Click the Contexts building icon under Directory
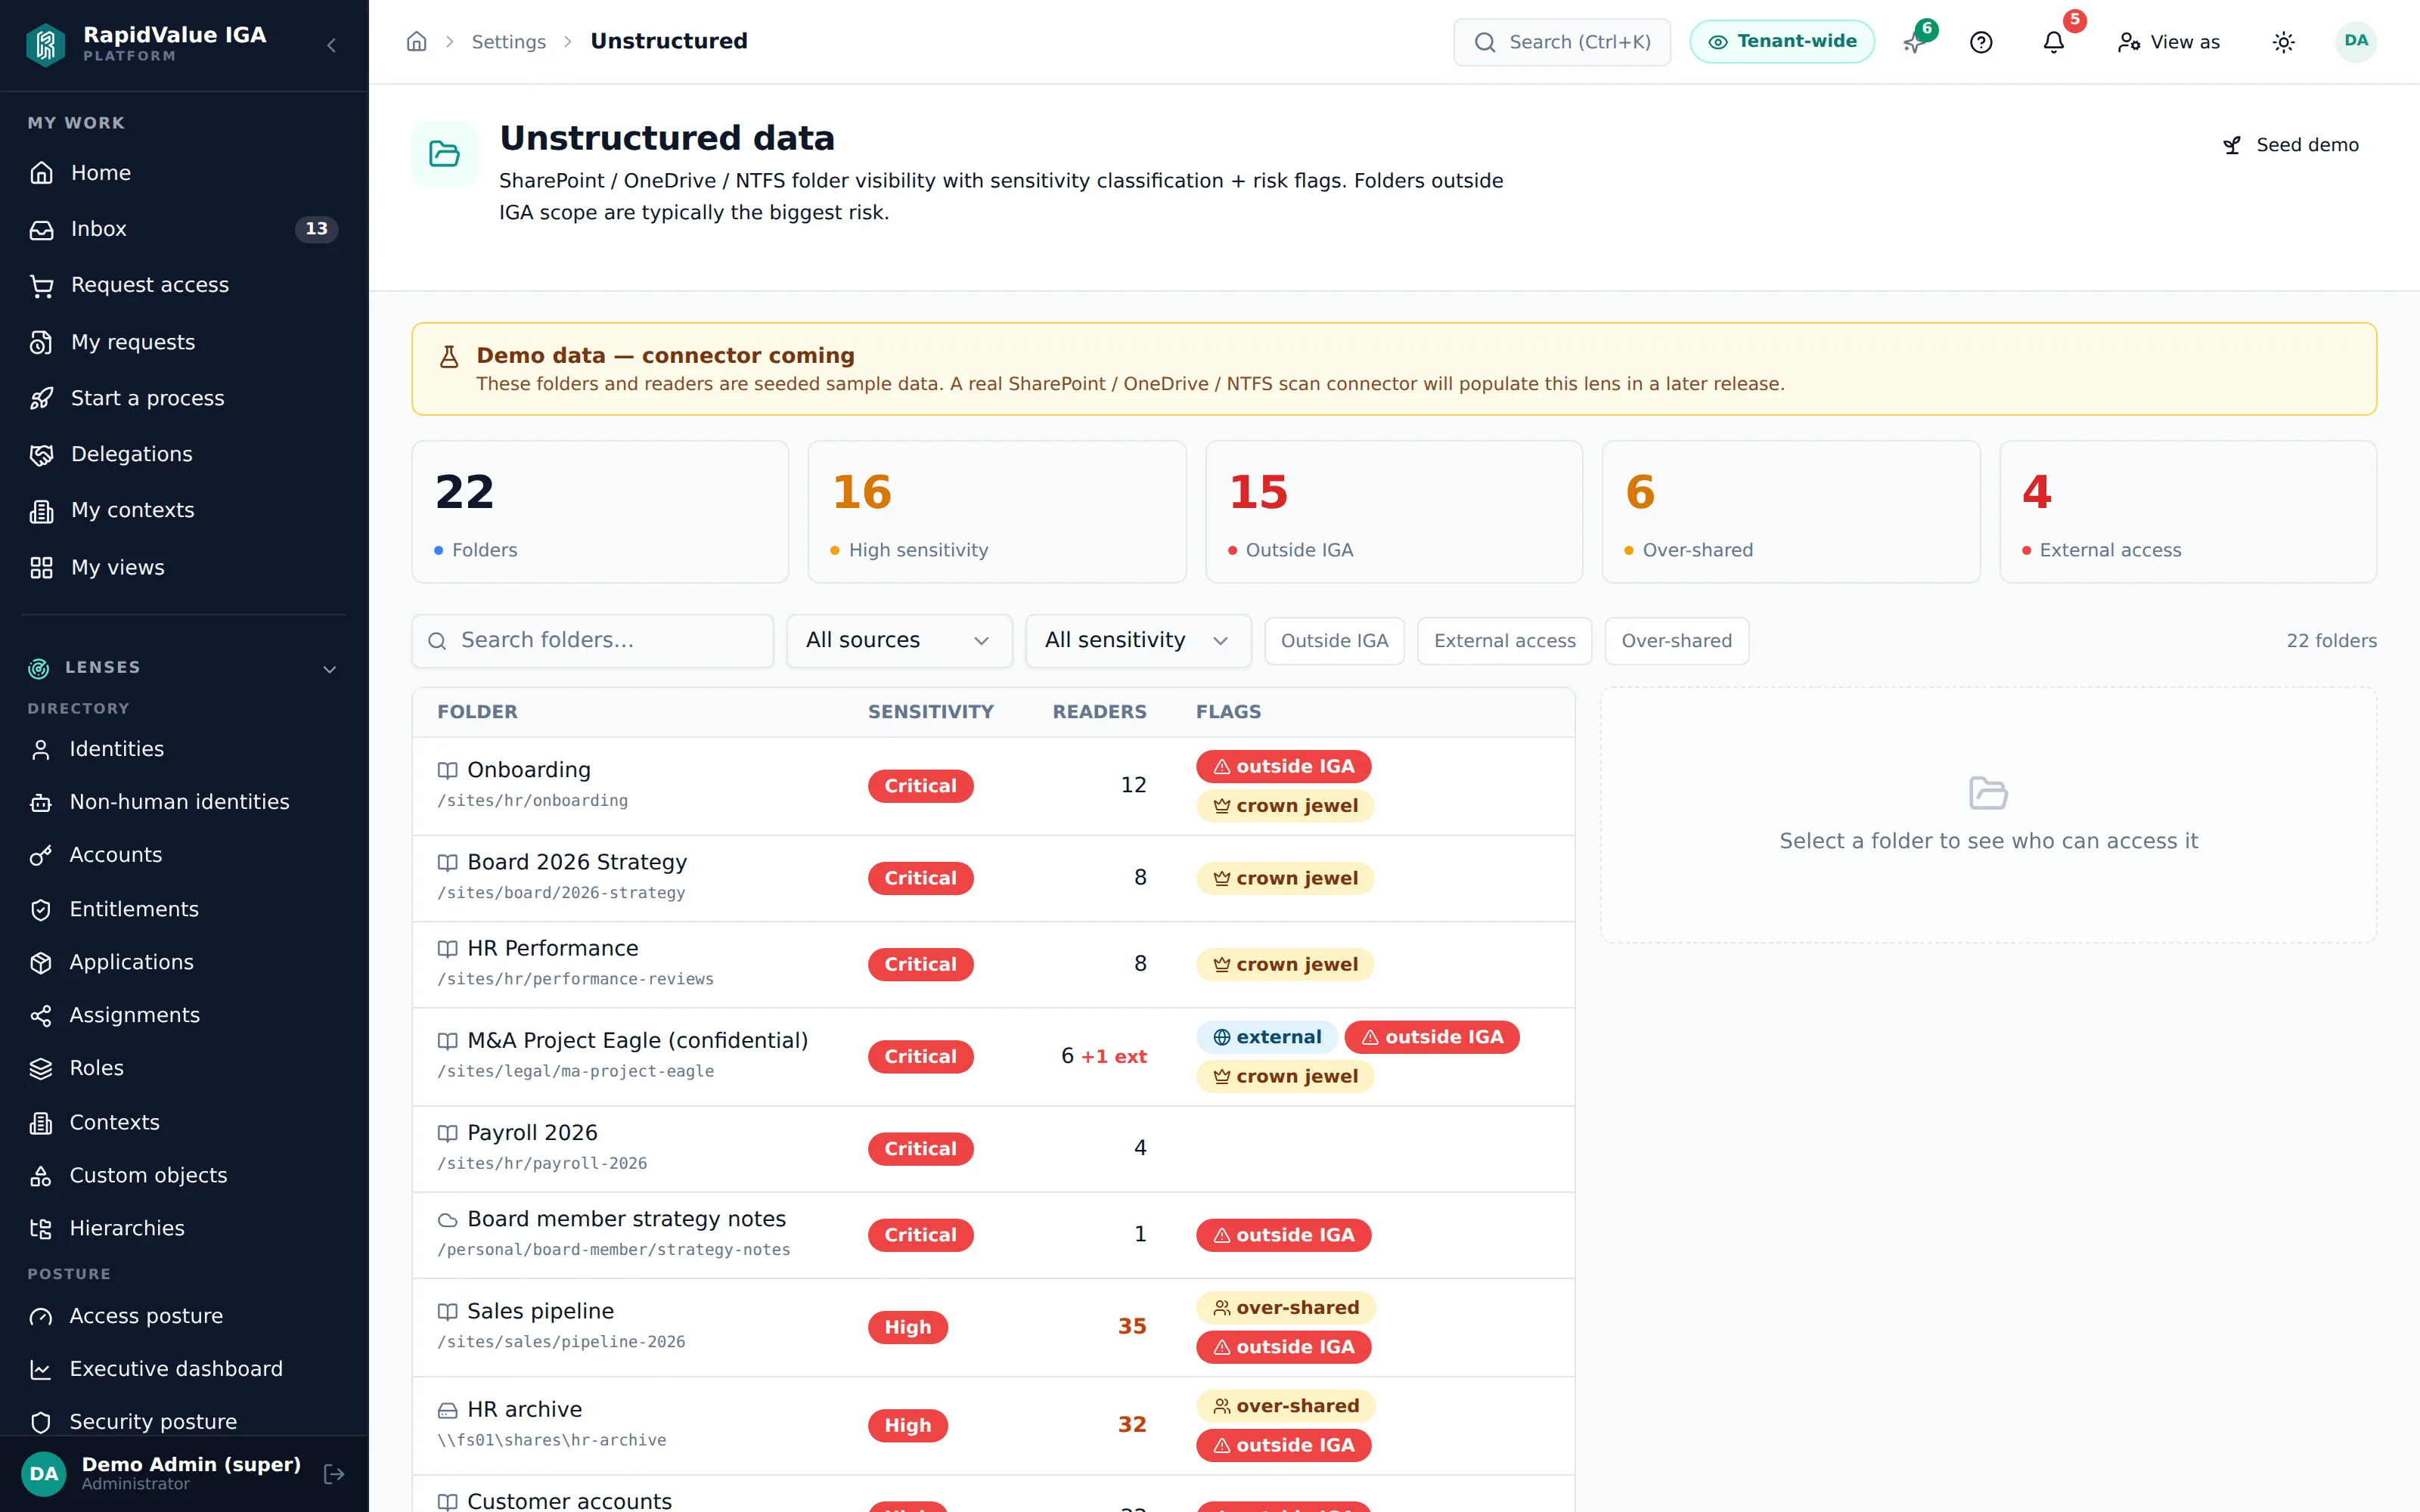The width and height of the screenshot is (2420, 1512). 40,1122
